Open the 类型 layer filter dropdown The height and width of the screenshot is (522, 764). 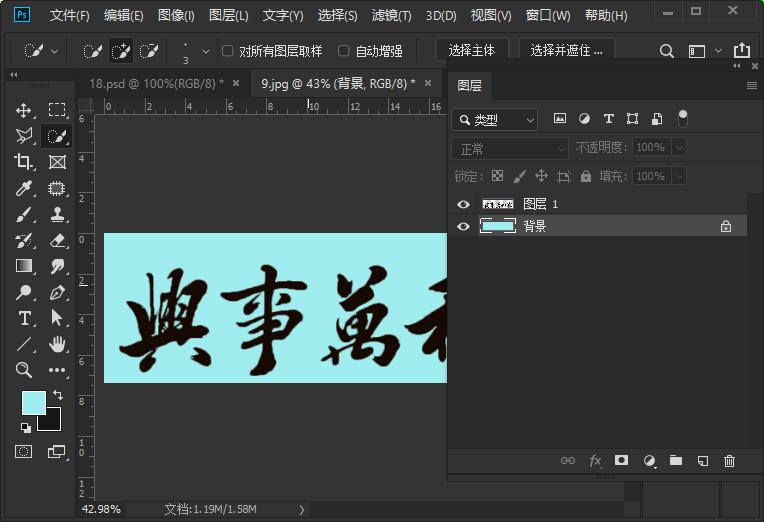(x=495, y=119)
